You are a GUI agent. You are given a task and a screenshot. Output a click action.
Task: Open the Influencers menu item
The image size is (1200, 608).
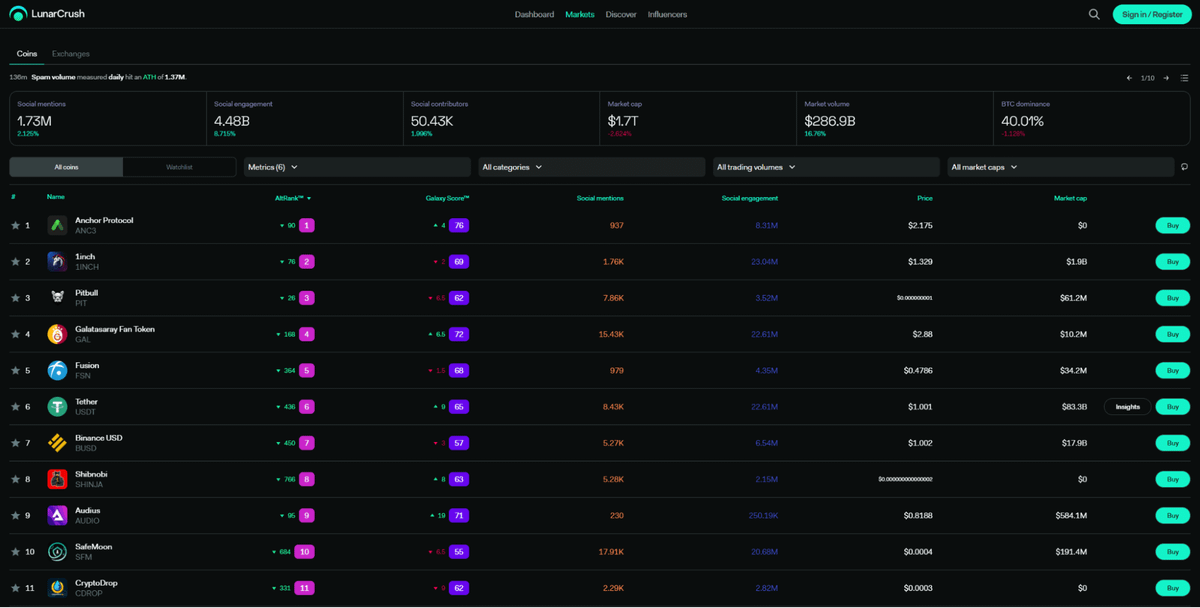point(667,14)
